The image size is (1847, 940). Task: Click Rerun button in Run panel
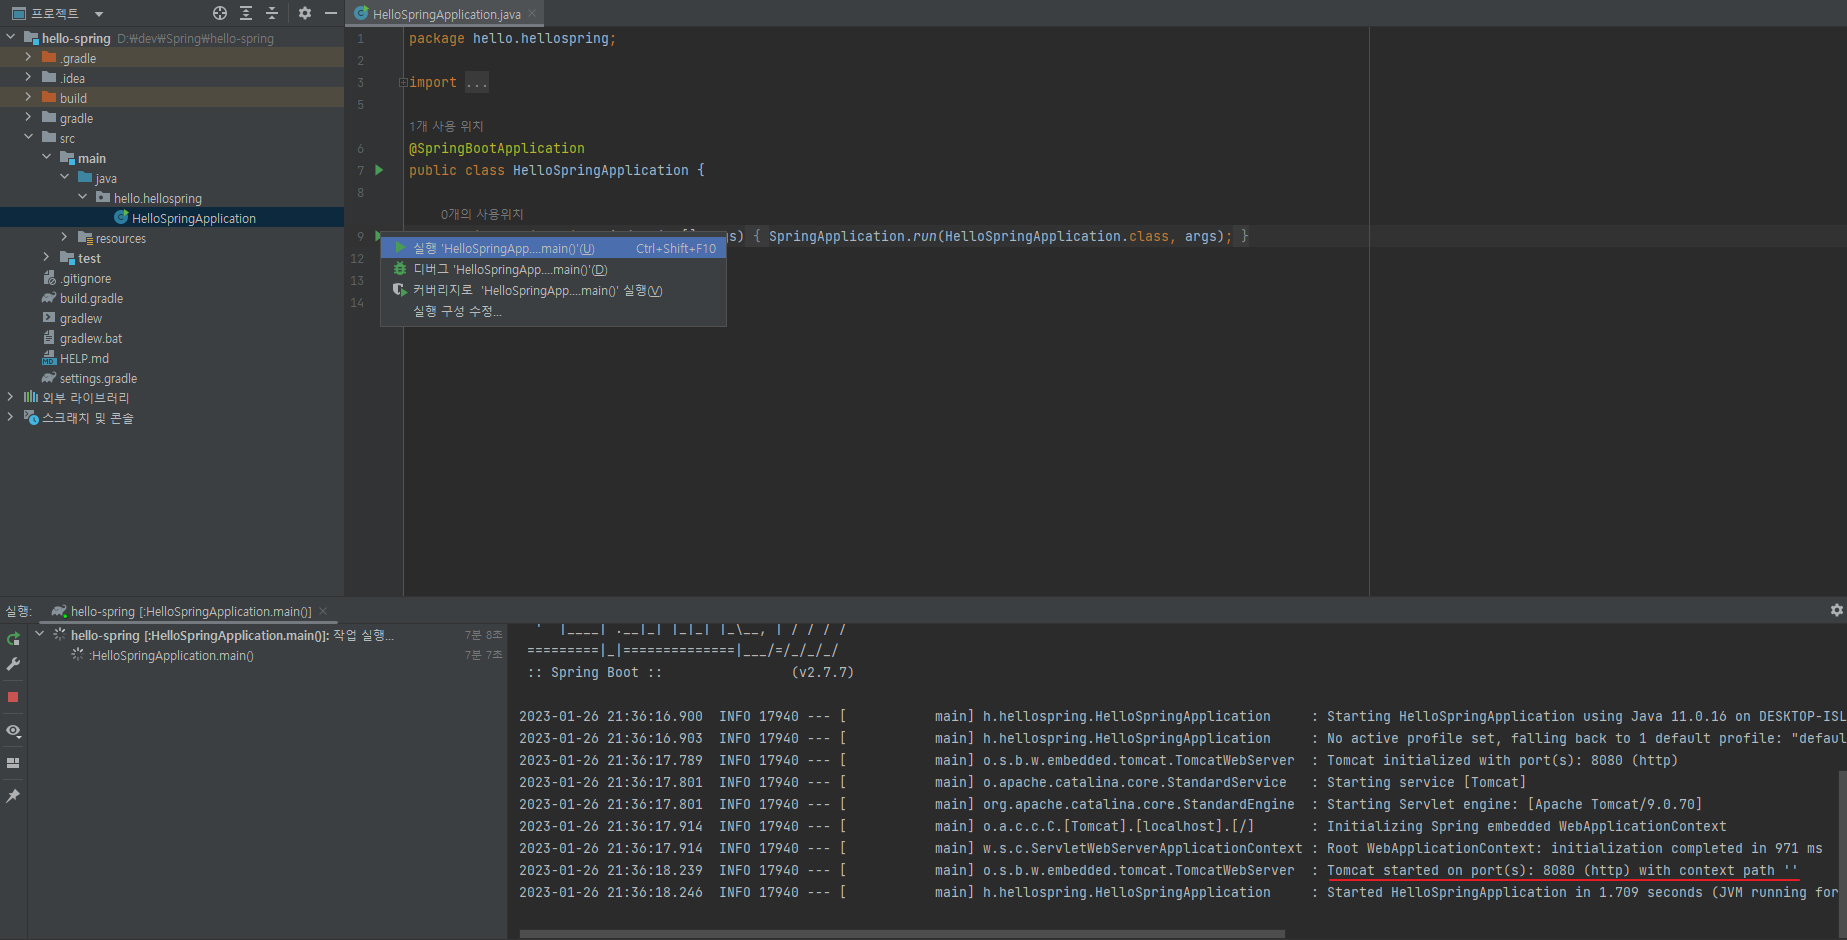tap(13, 639)
